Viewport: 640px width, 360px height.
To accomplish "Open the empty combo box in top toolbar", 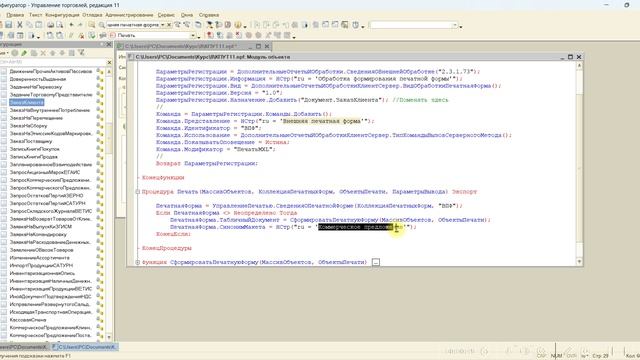I will 455,25.
